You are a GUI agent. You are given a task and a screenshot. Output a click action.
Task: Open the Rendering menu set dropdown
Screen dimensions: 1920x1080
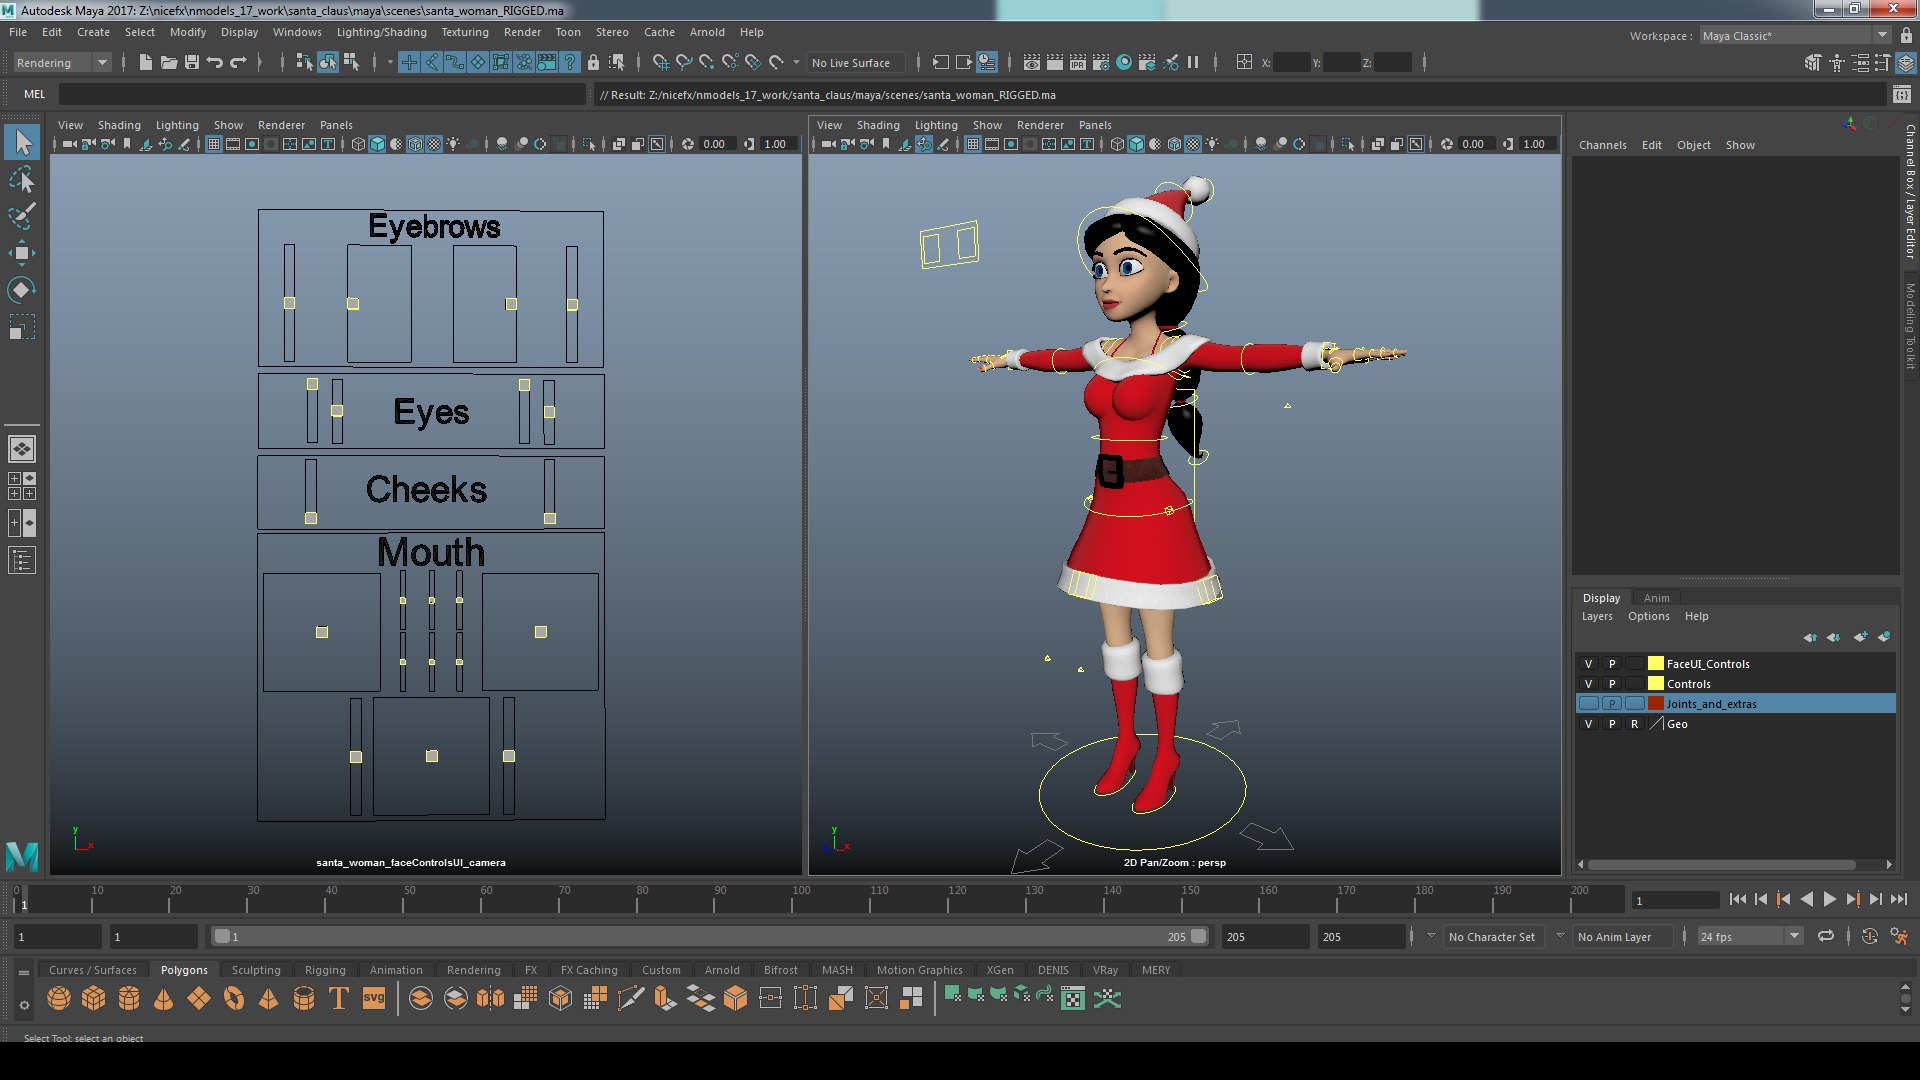tap(61, 63)
